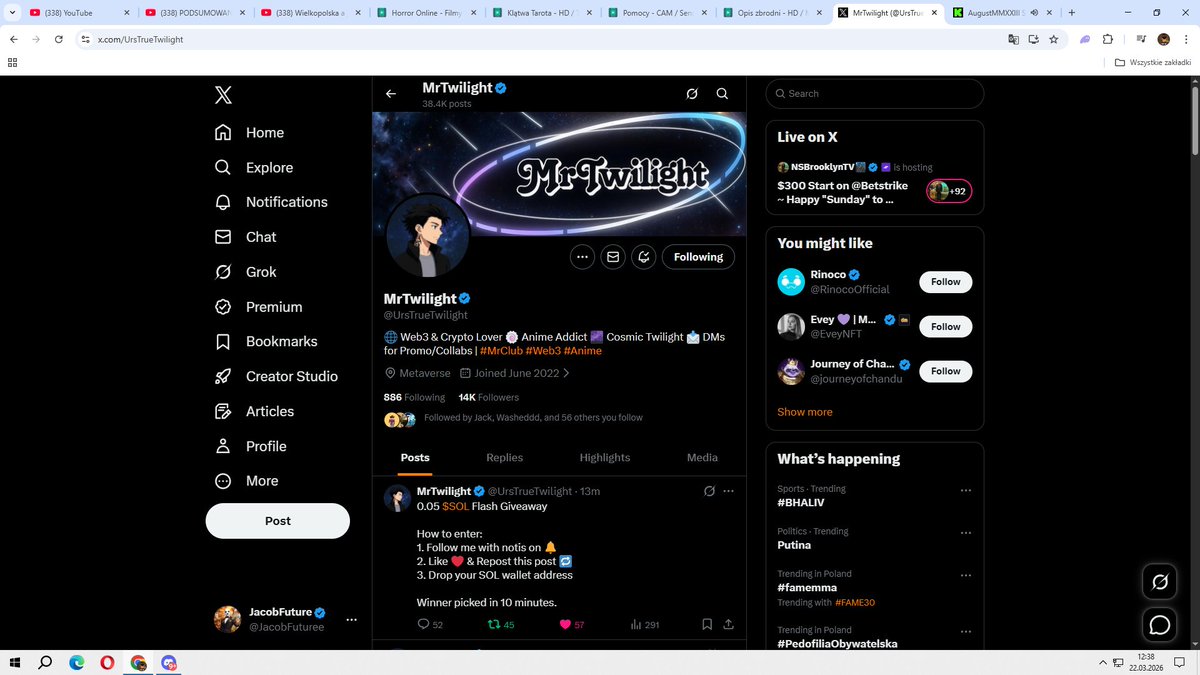The height and width of the screenshot is (675, 1200).
Task: Unfollow MrTwilight via the Following button
Action: (698, 257)
